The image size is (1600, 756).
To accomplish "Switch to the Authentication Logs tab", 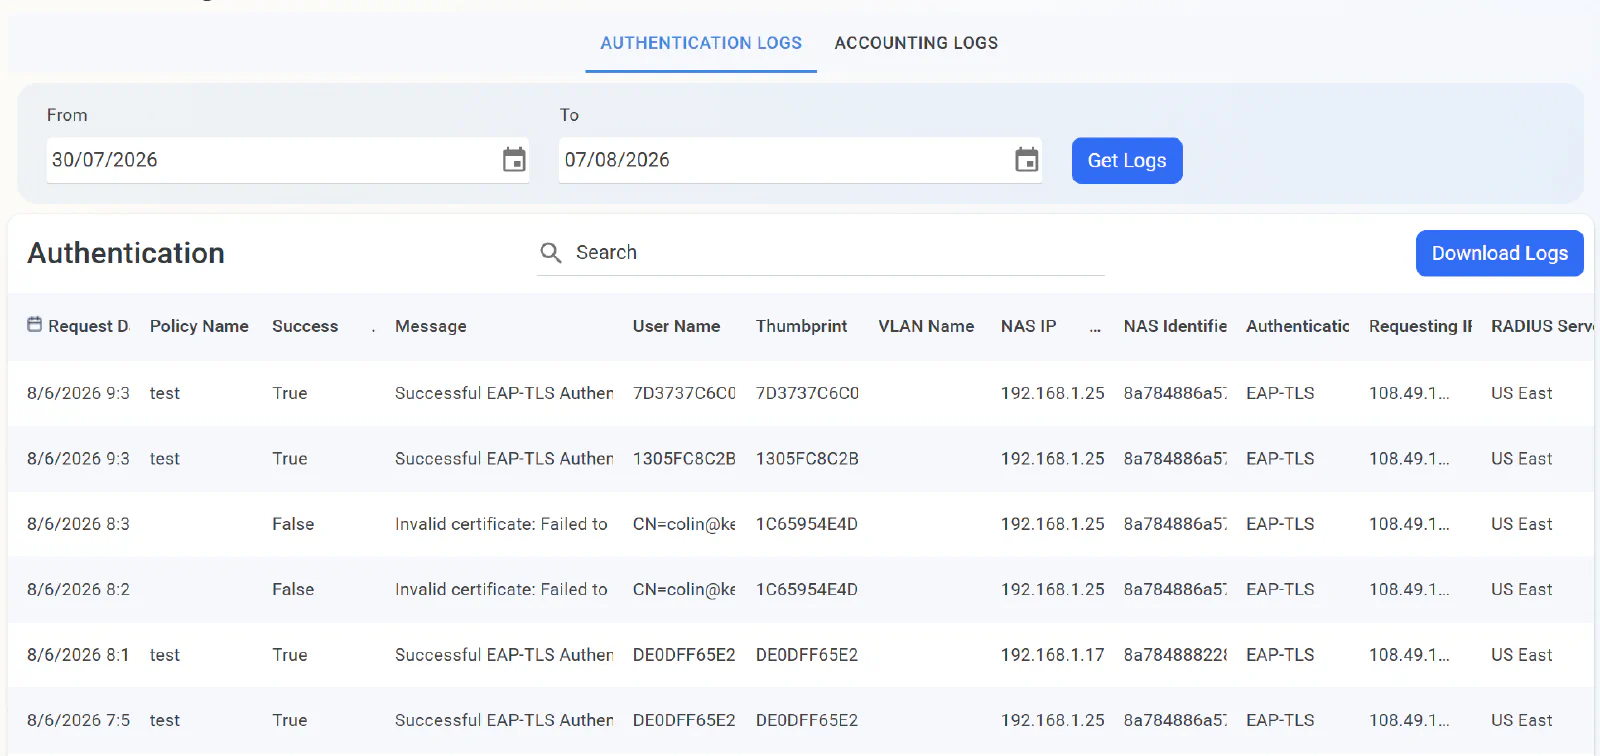I will coord(701,43).
